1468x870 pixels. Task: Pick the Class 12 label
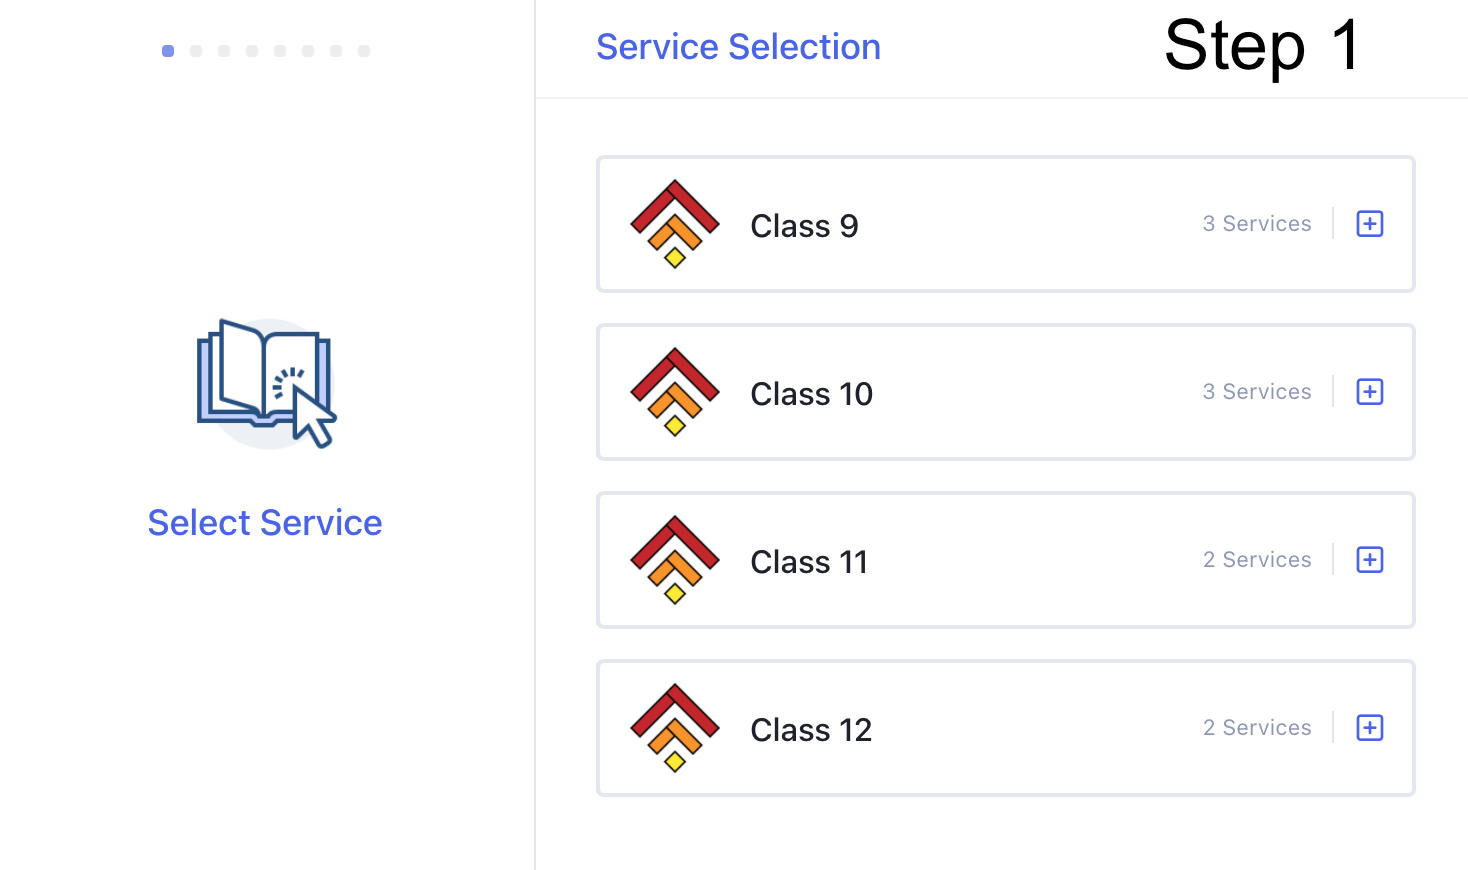(811, 730)
